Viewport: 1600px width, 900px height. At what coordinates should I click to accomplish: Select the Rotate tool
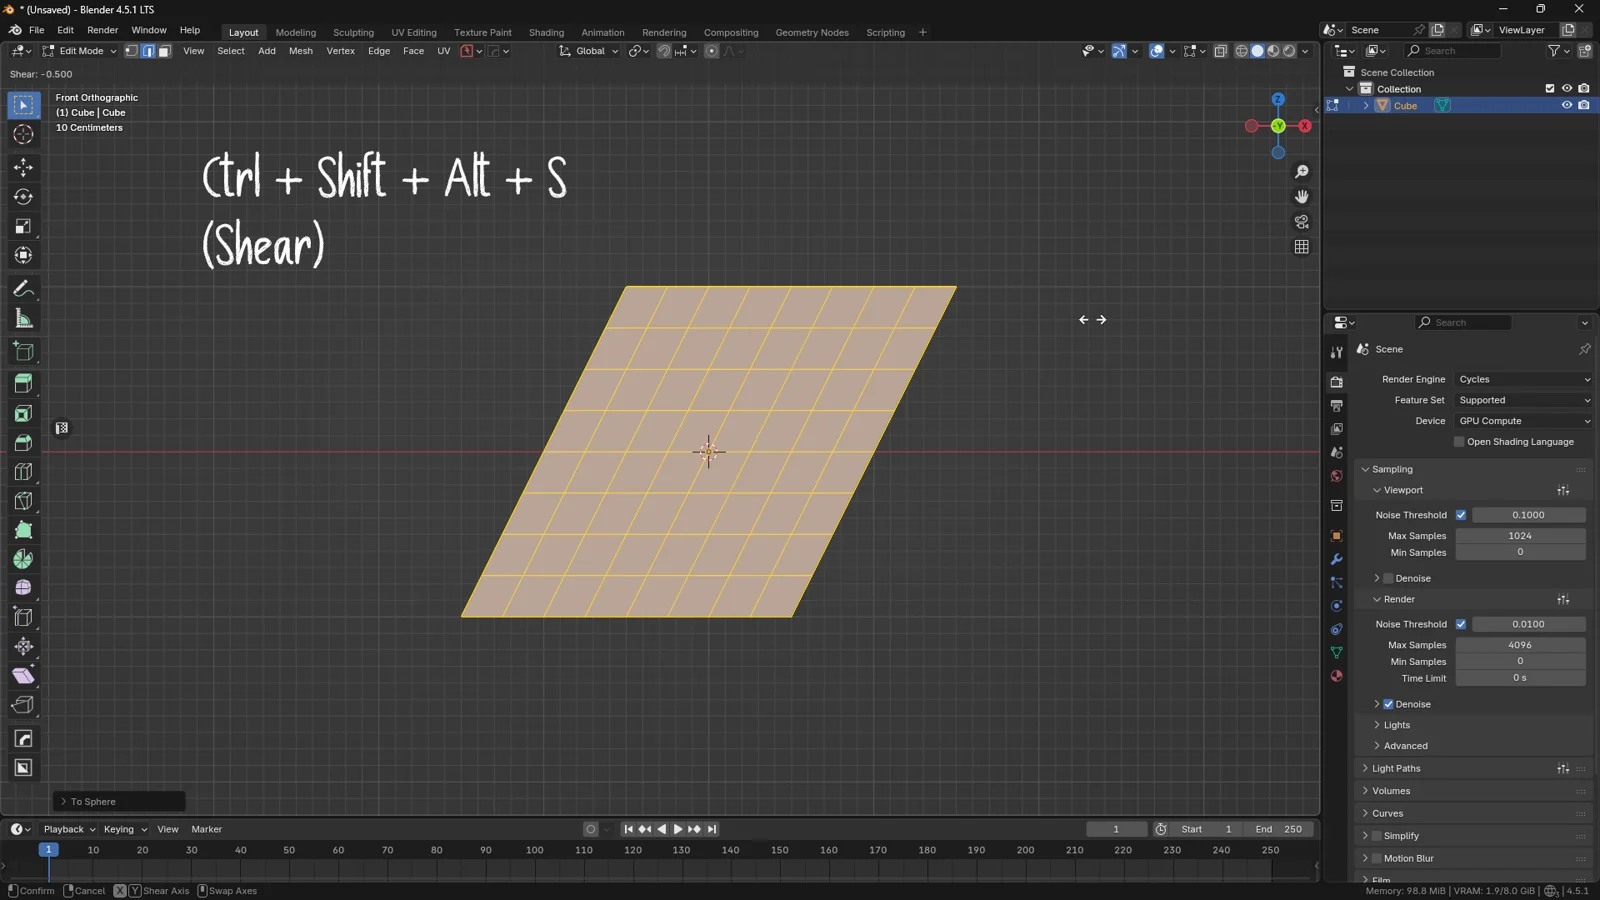coord(23,197)
